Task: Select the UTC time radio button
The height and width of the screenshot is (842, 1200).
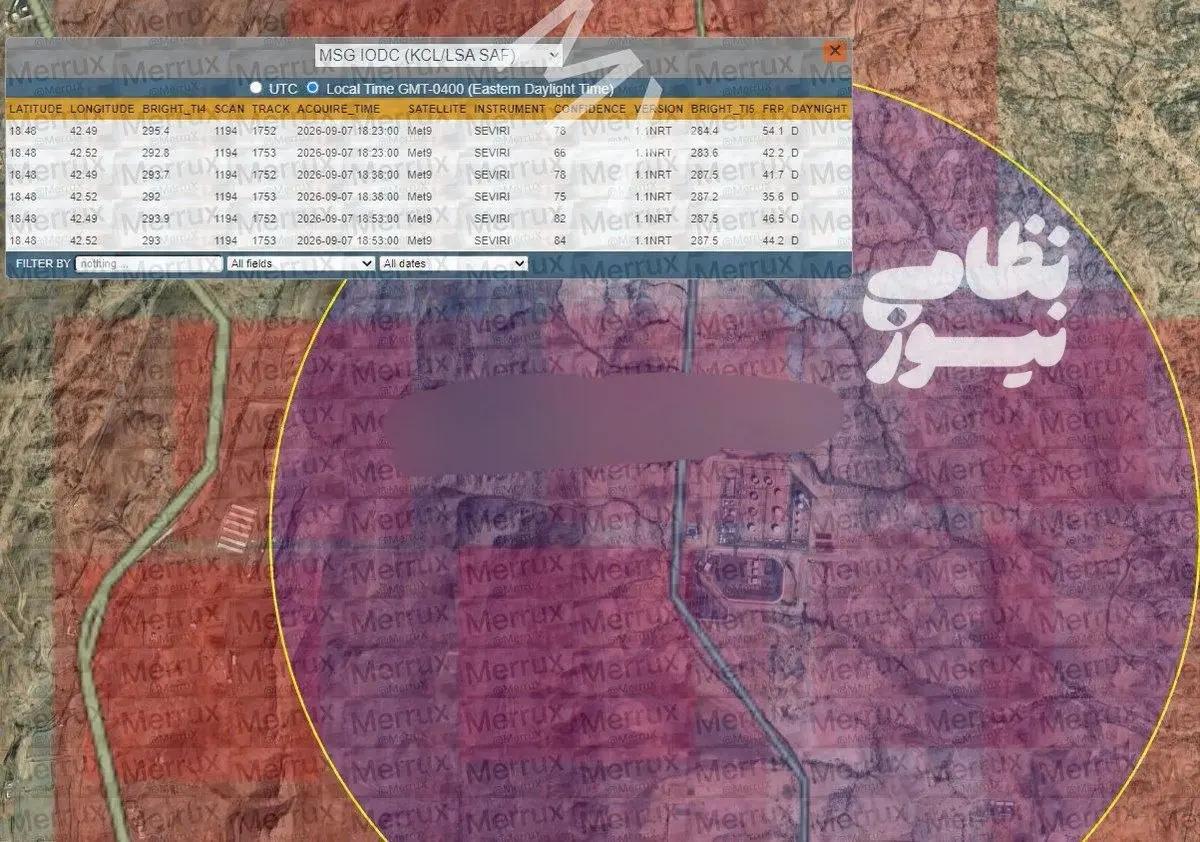Action: (x=256, y=88)
